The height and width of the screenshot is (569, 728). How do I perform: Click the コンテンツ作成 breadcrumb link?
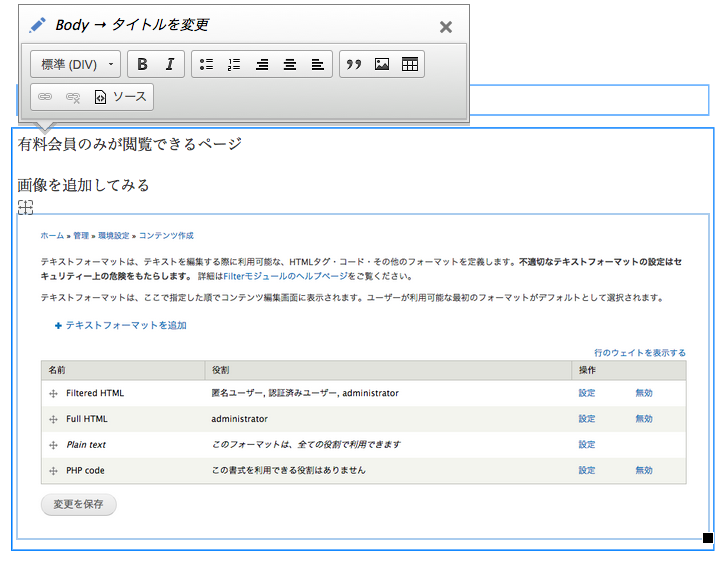tap(166, 236)
